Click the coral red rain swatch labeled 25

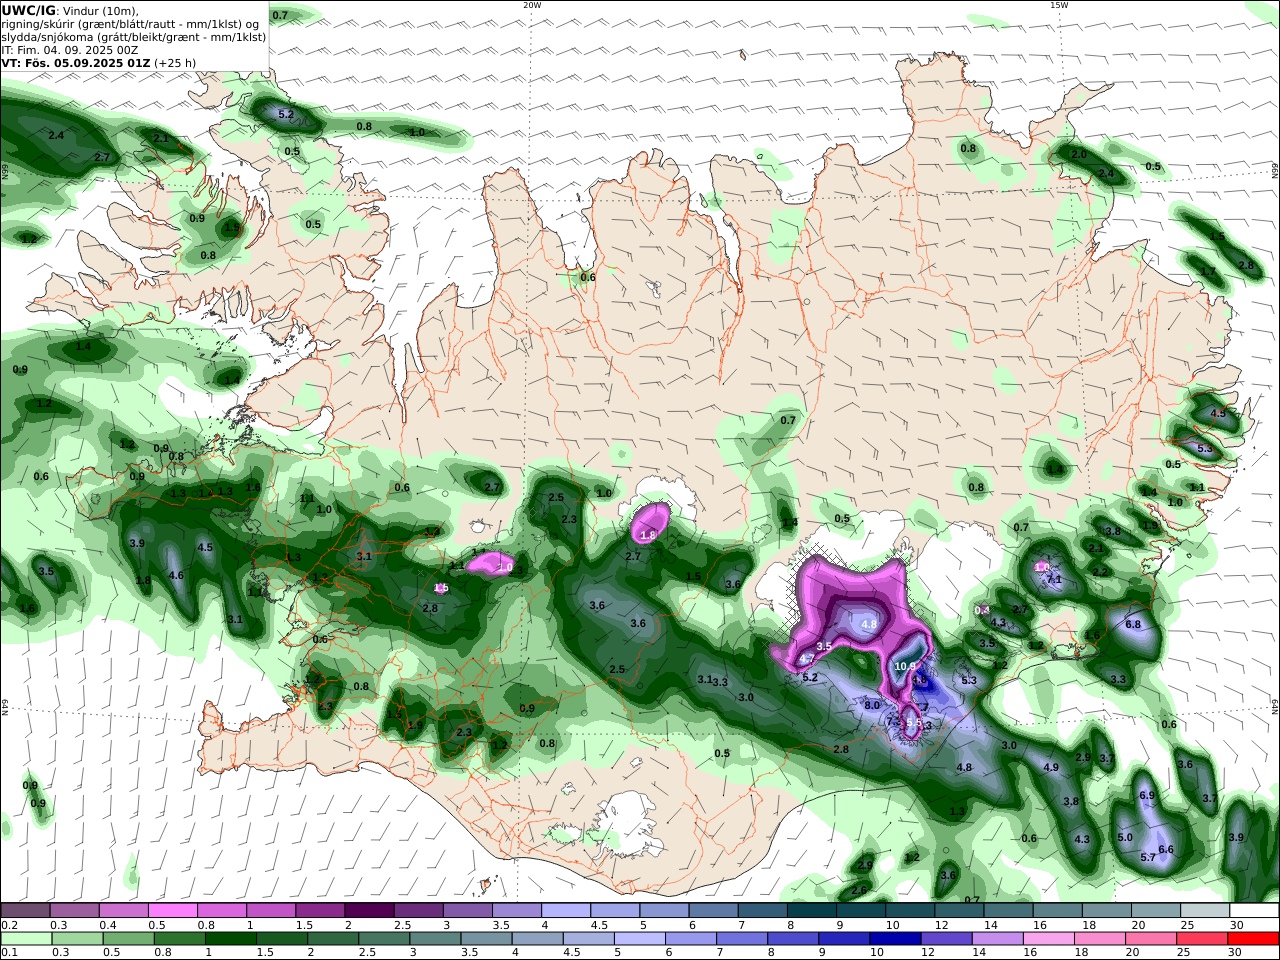coord(1202,939)
